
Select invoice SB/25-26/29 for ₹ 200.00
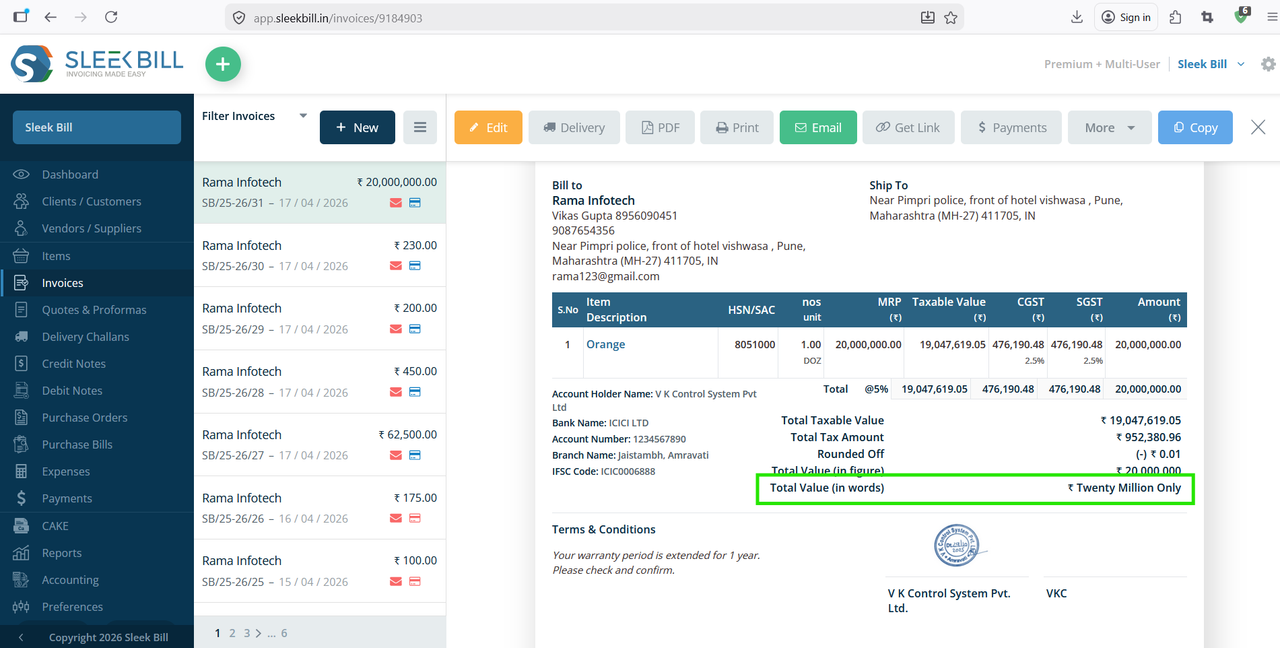click(x=319, y=318)
